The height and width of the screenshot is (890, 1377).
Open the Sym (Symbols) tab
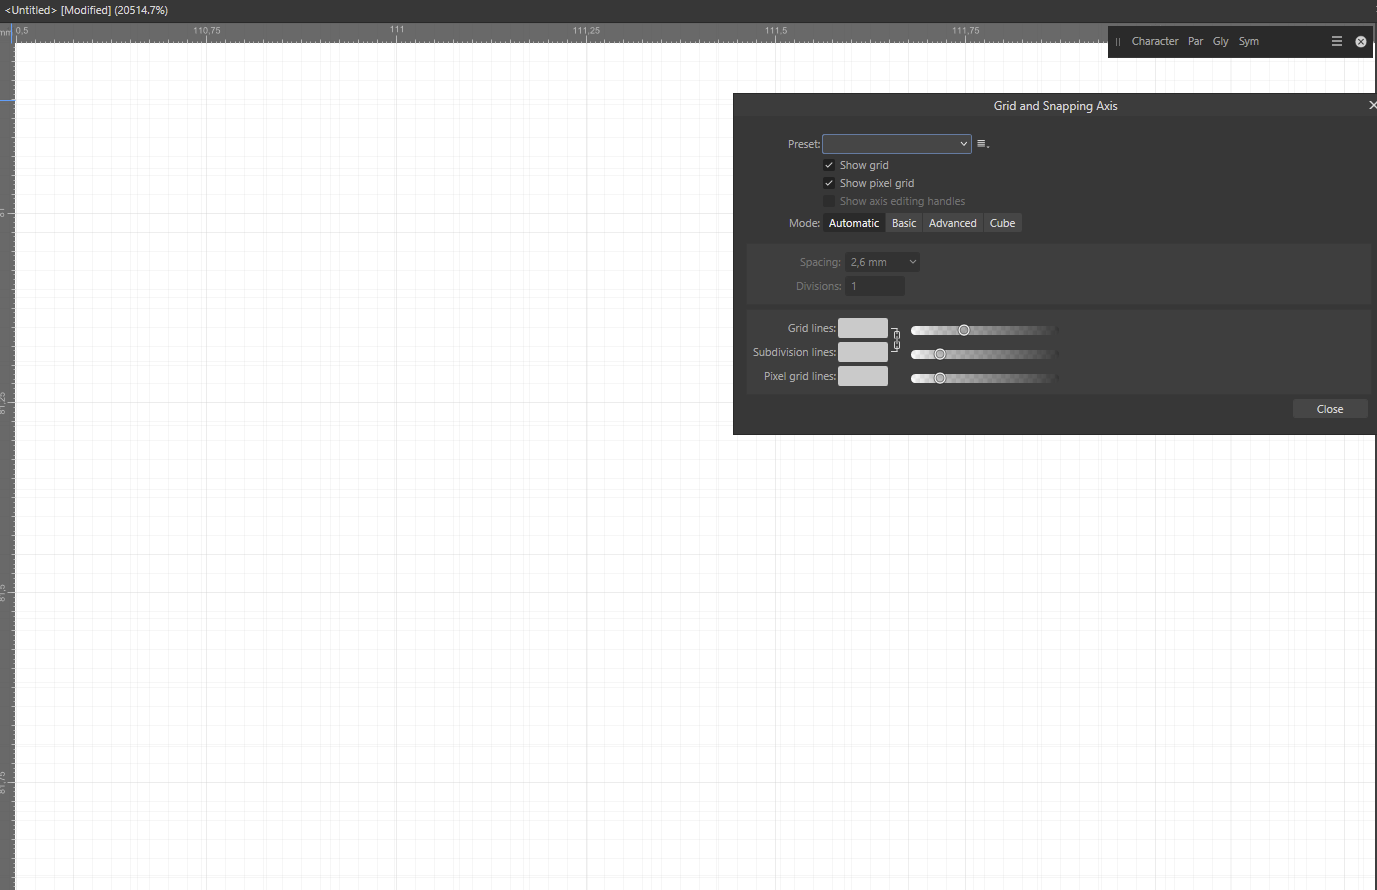[x=1248, y=41]
